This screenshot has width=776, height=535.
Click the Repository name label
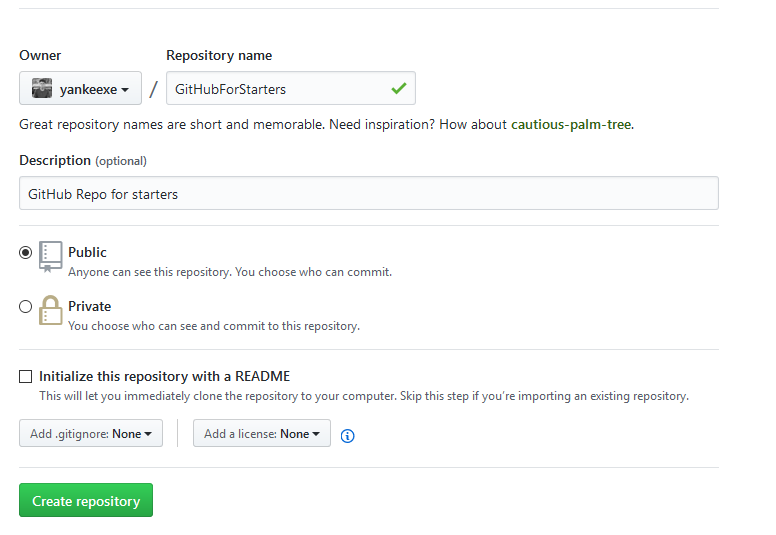(x=219, y=56)
